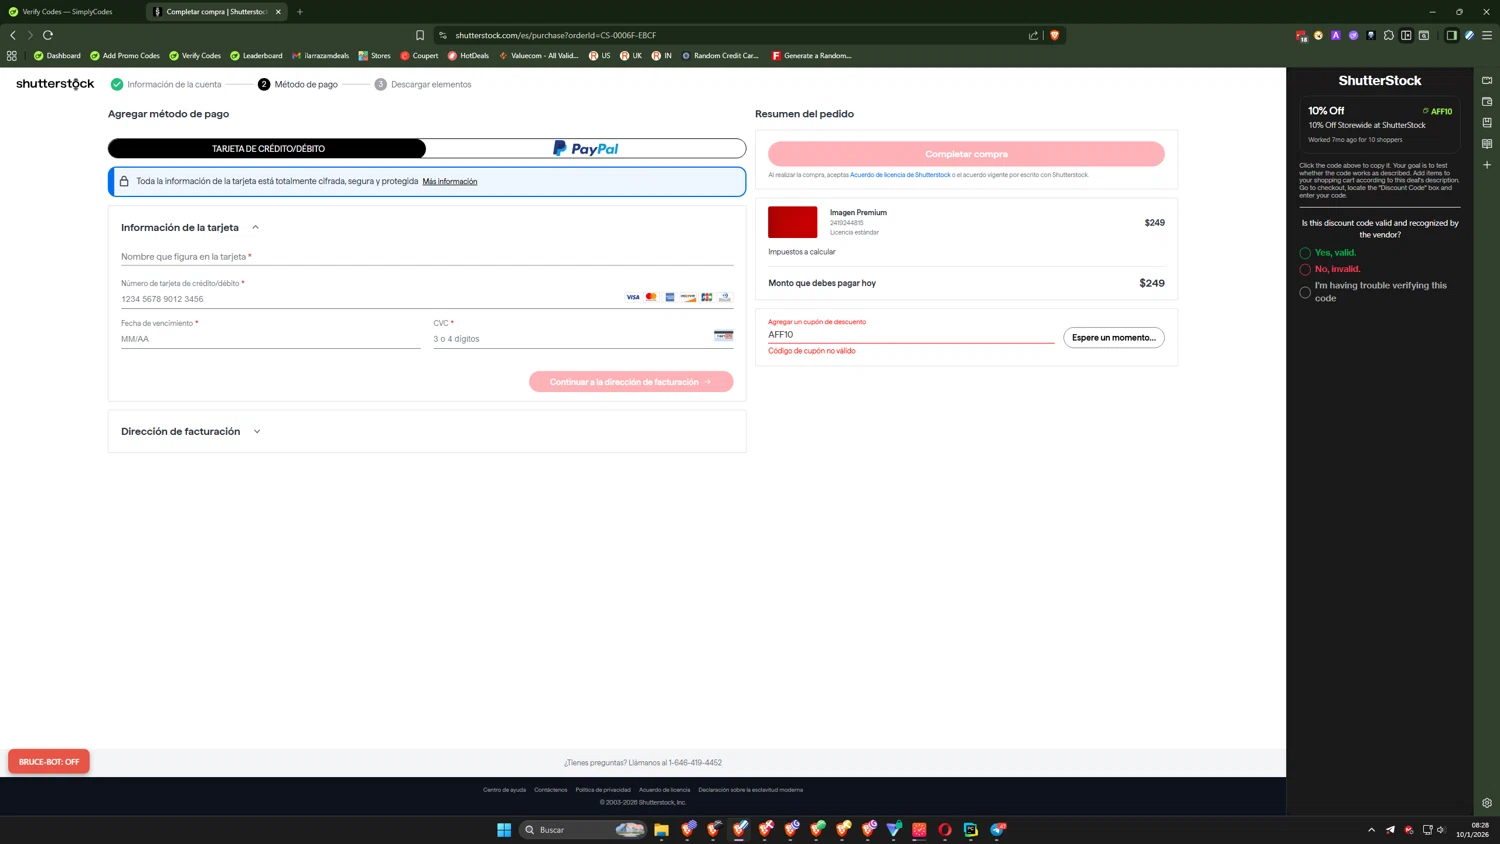Open the Dashboard bookmark
Image resolution: width=1500 pixels, height=844 pixels.
click(x=57, y=56)
